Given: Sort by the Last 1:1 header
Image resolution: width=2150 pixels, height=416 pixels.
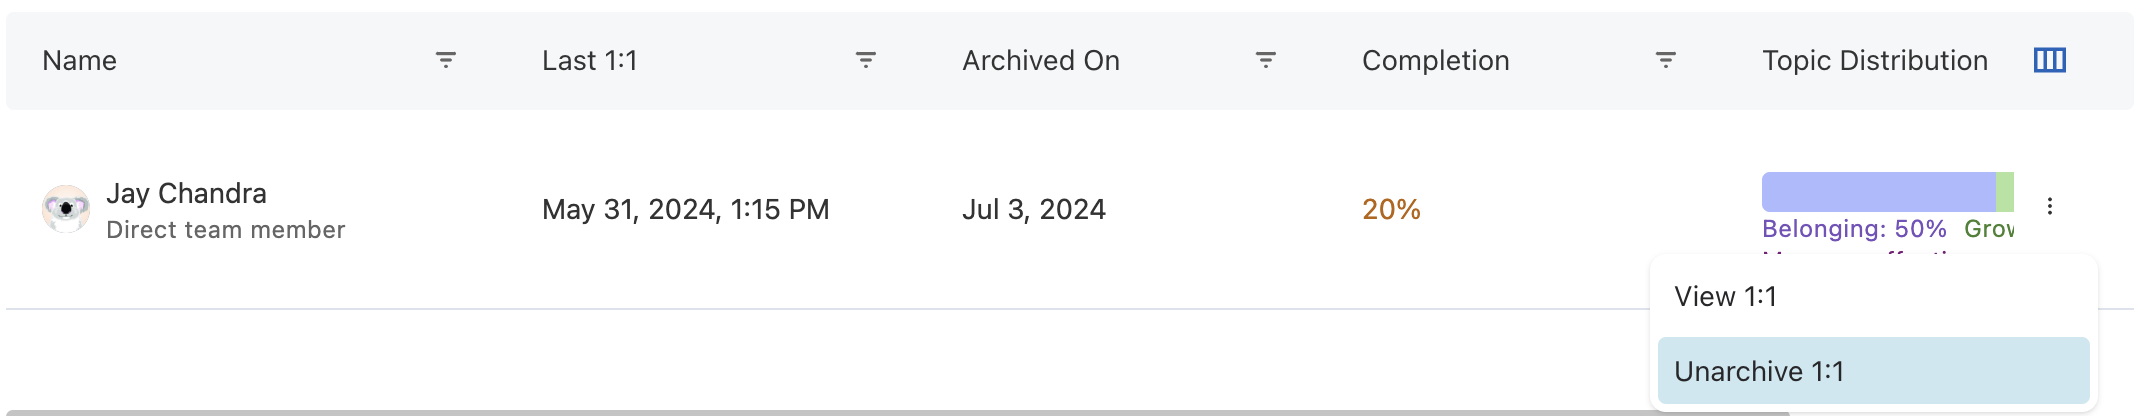Looking at the screenshot, I should [x=589, y=61].
